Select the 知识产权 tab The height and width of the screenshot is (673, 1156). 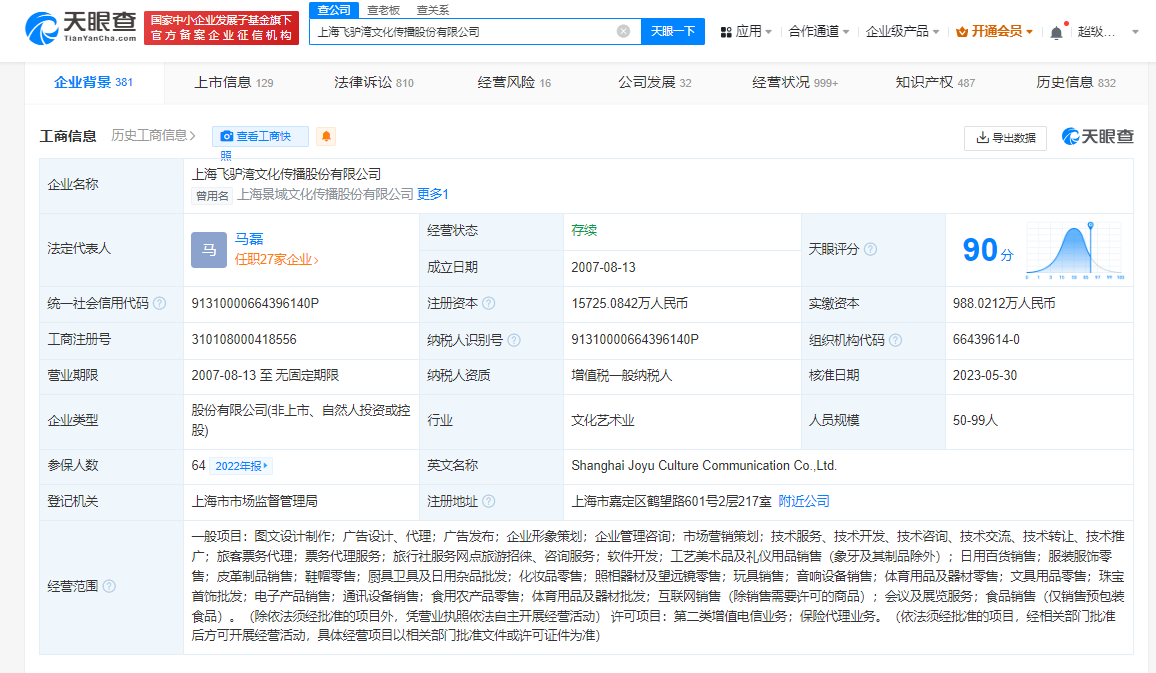[935, 83]
